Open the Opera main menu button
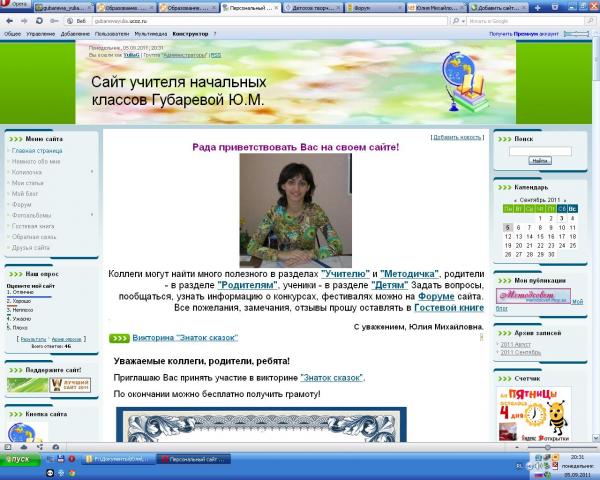The width and height of the screenshot is (600, 480). [x=15, y=4]
